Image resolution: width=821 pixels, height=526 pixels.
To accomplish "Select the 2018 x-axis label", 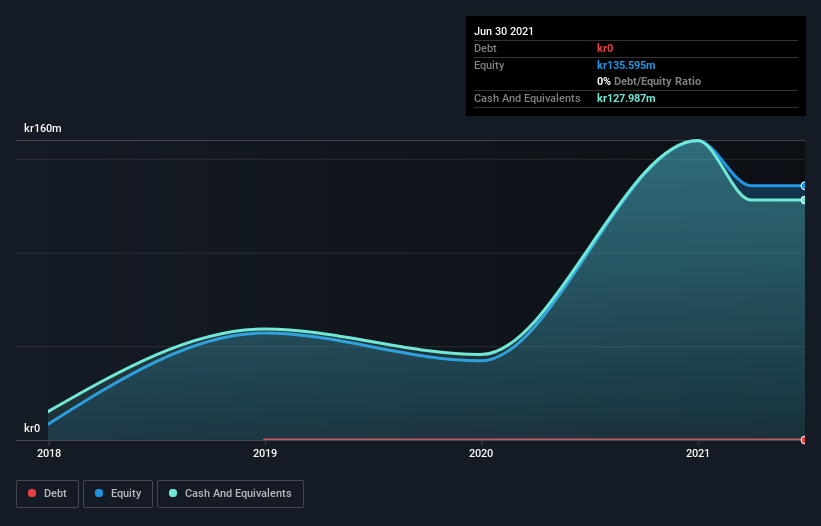I will click(49, 453).
